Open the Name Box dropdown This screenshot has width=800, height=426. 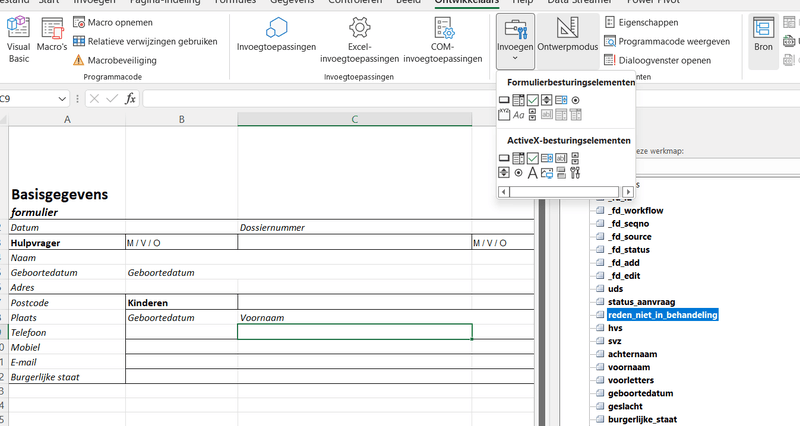pos(62,99)
